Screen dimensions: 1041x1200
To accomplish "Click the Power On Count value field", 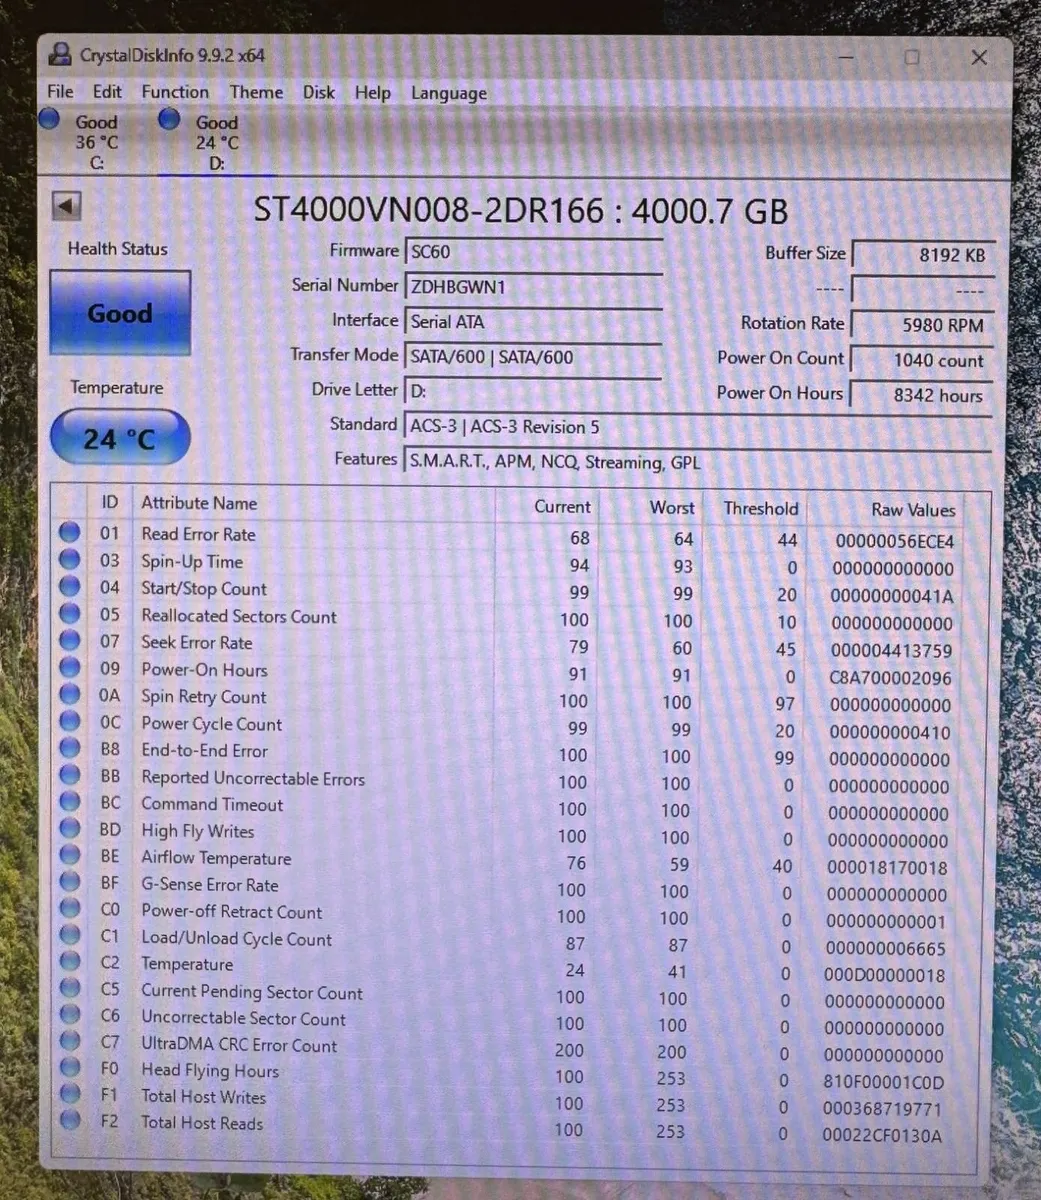I will point(921,360).
